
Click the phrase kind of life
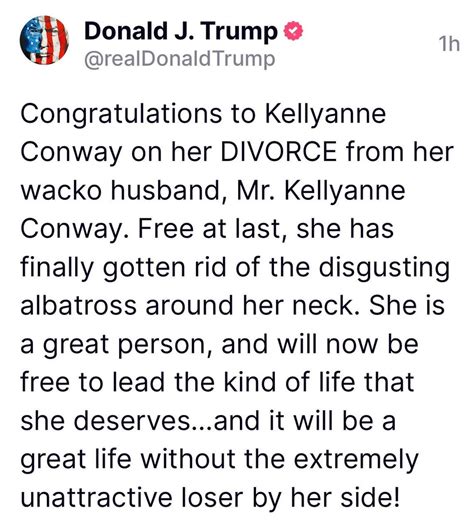[x=289, y=382]
